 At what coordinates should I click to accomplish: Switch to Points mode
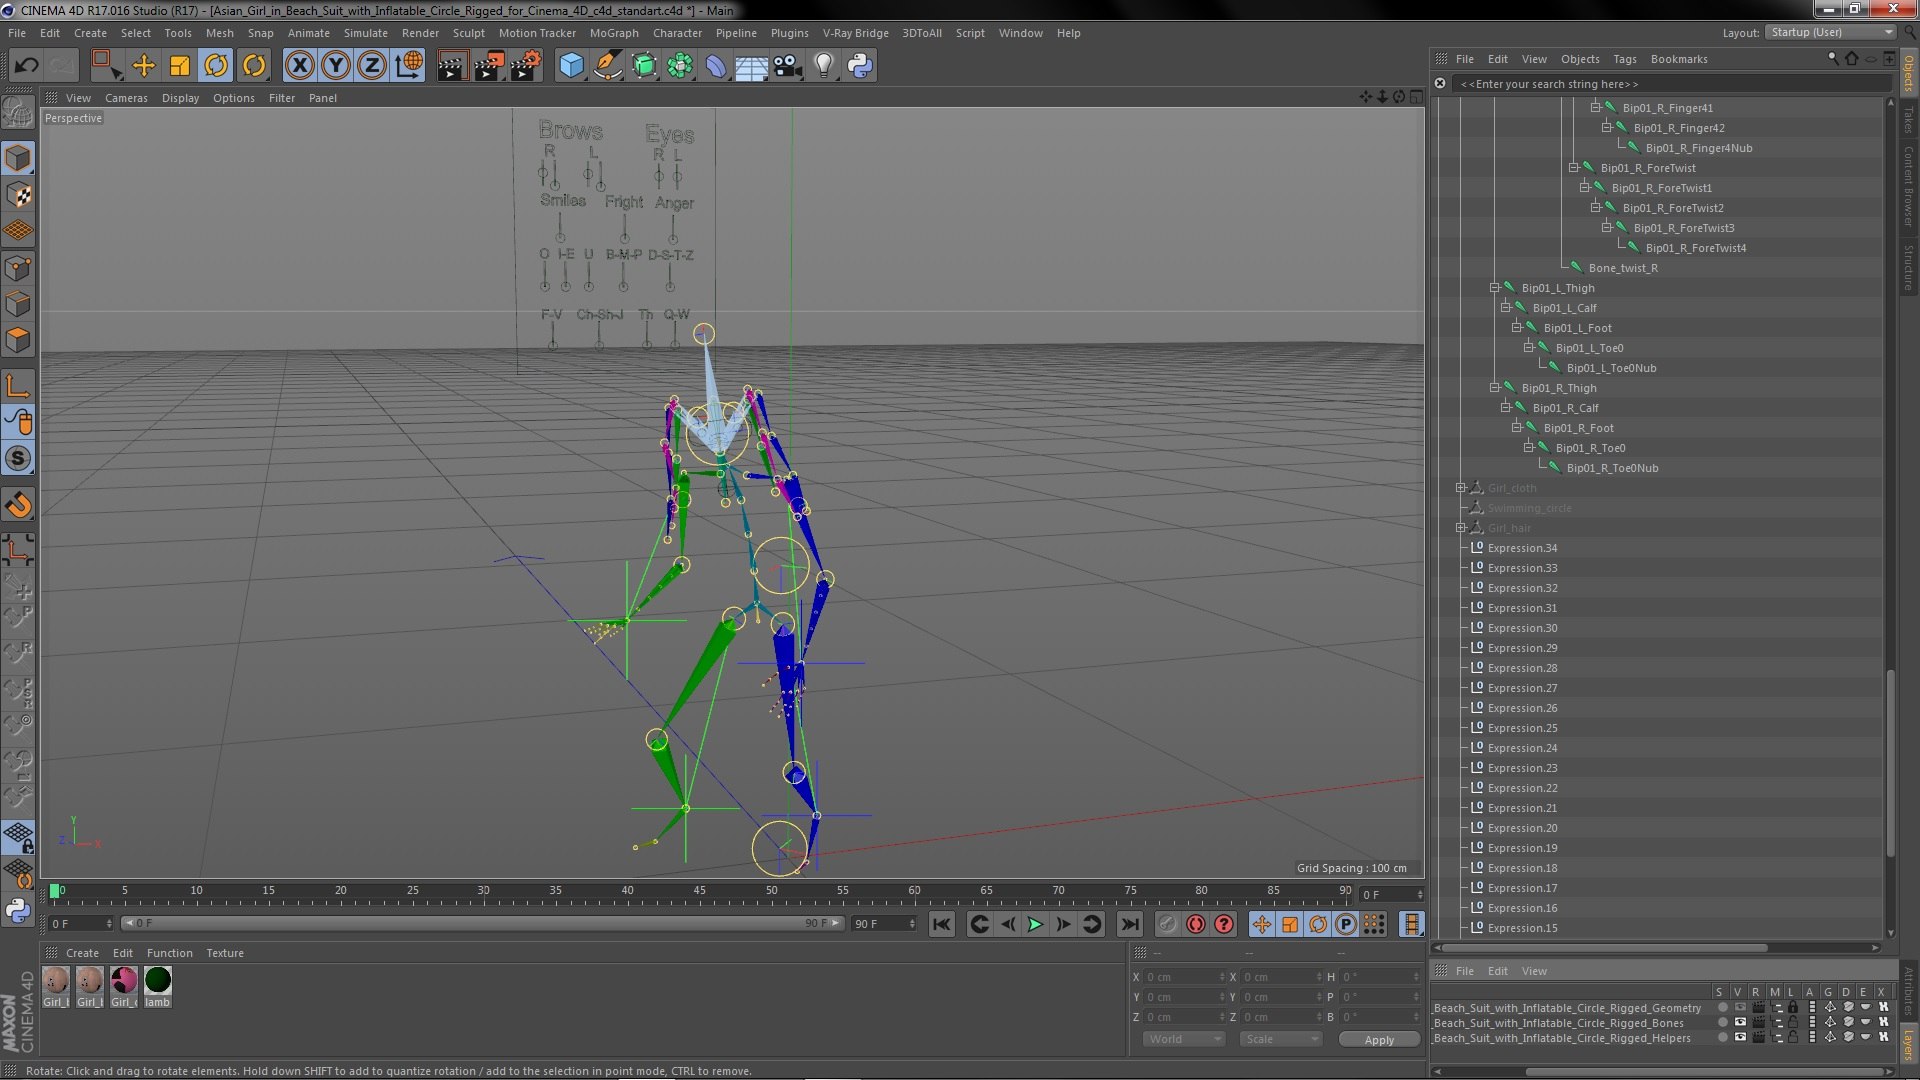(x=18, y=268)
